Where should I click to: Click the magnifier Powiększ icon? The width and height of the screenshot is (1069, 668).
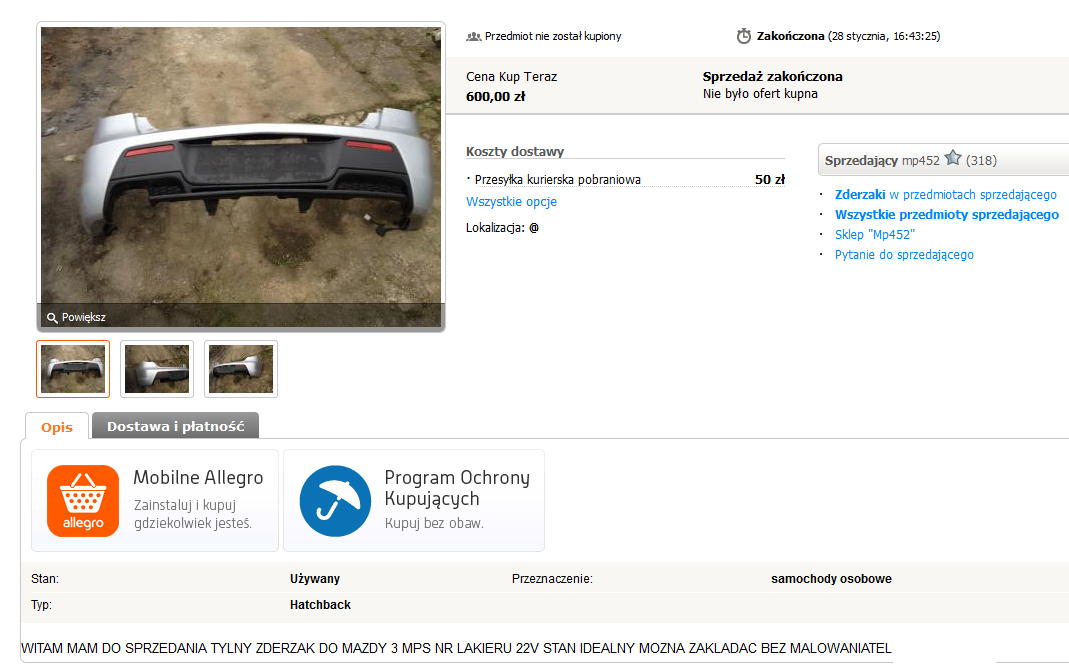coord(52,318)
